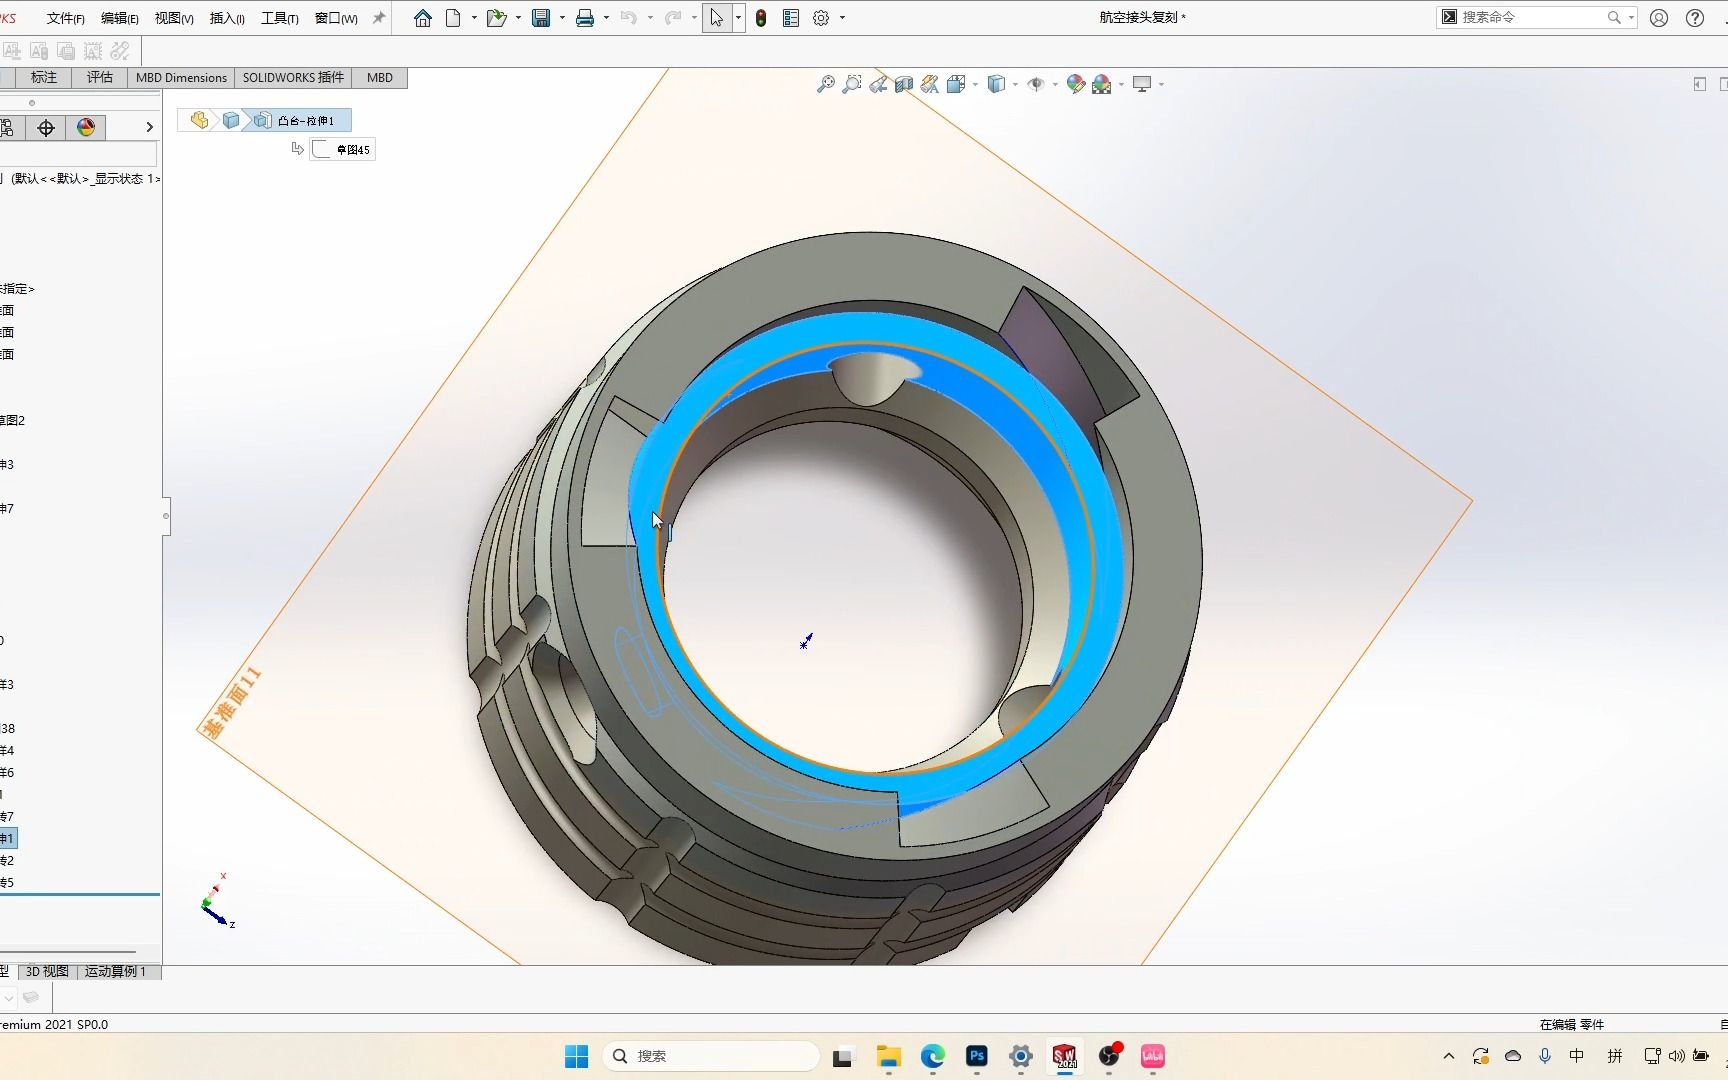
Task: Open the Display Style dropdown arrow
Action: (1015, 84)
